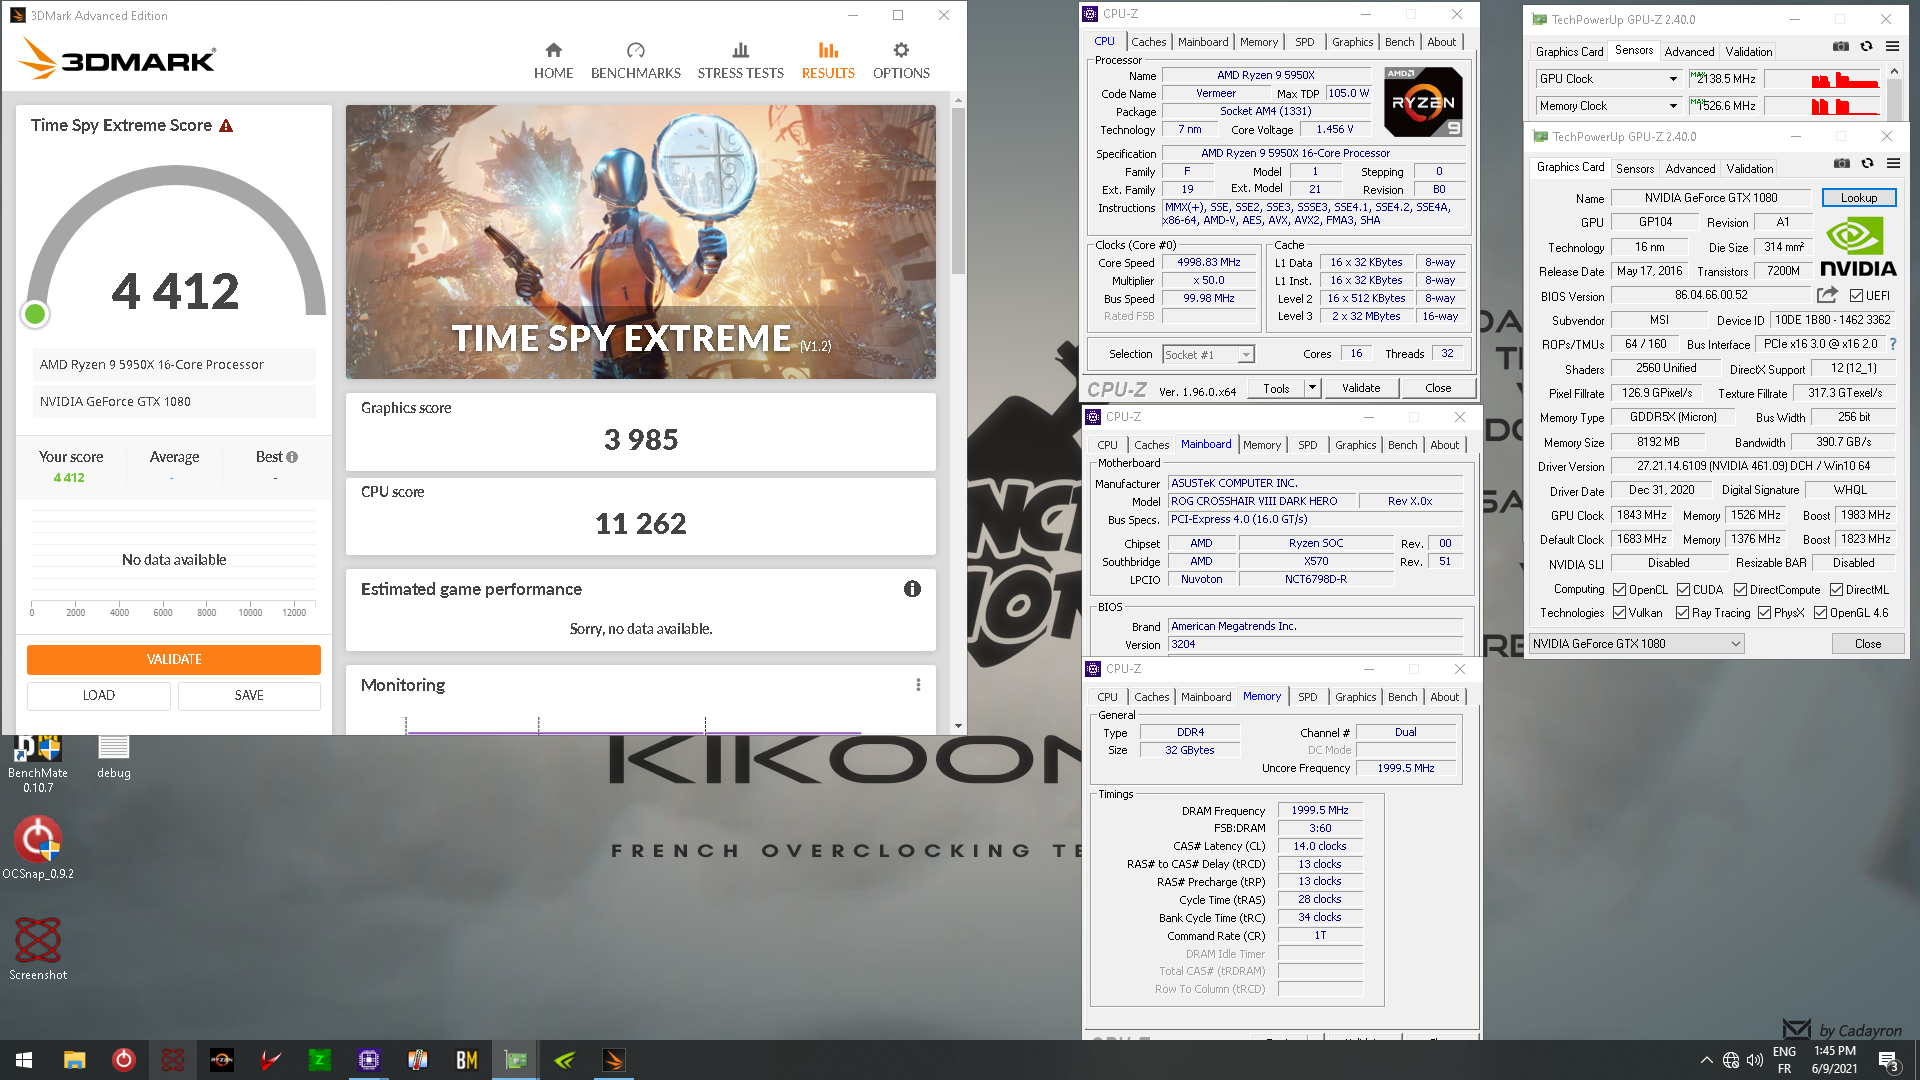Click the GPU-Z Lookup button

pyautogui.click(x=1858, y=198)
